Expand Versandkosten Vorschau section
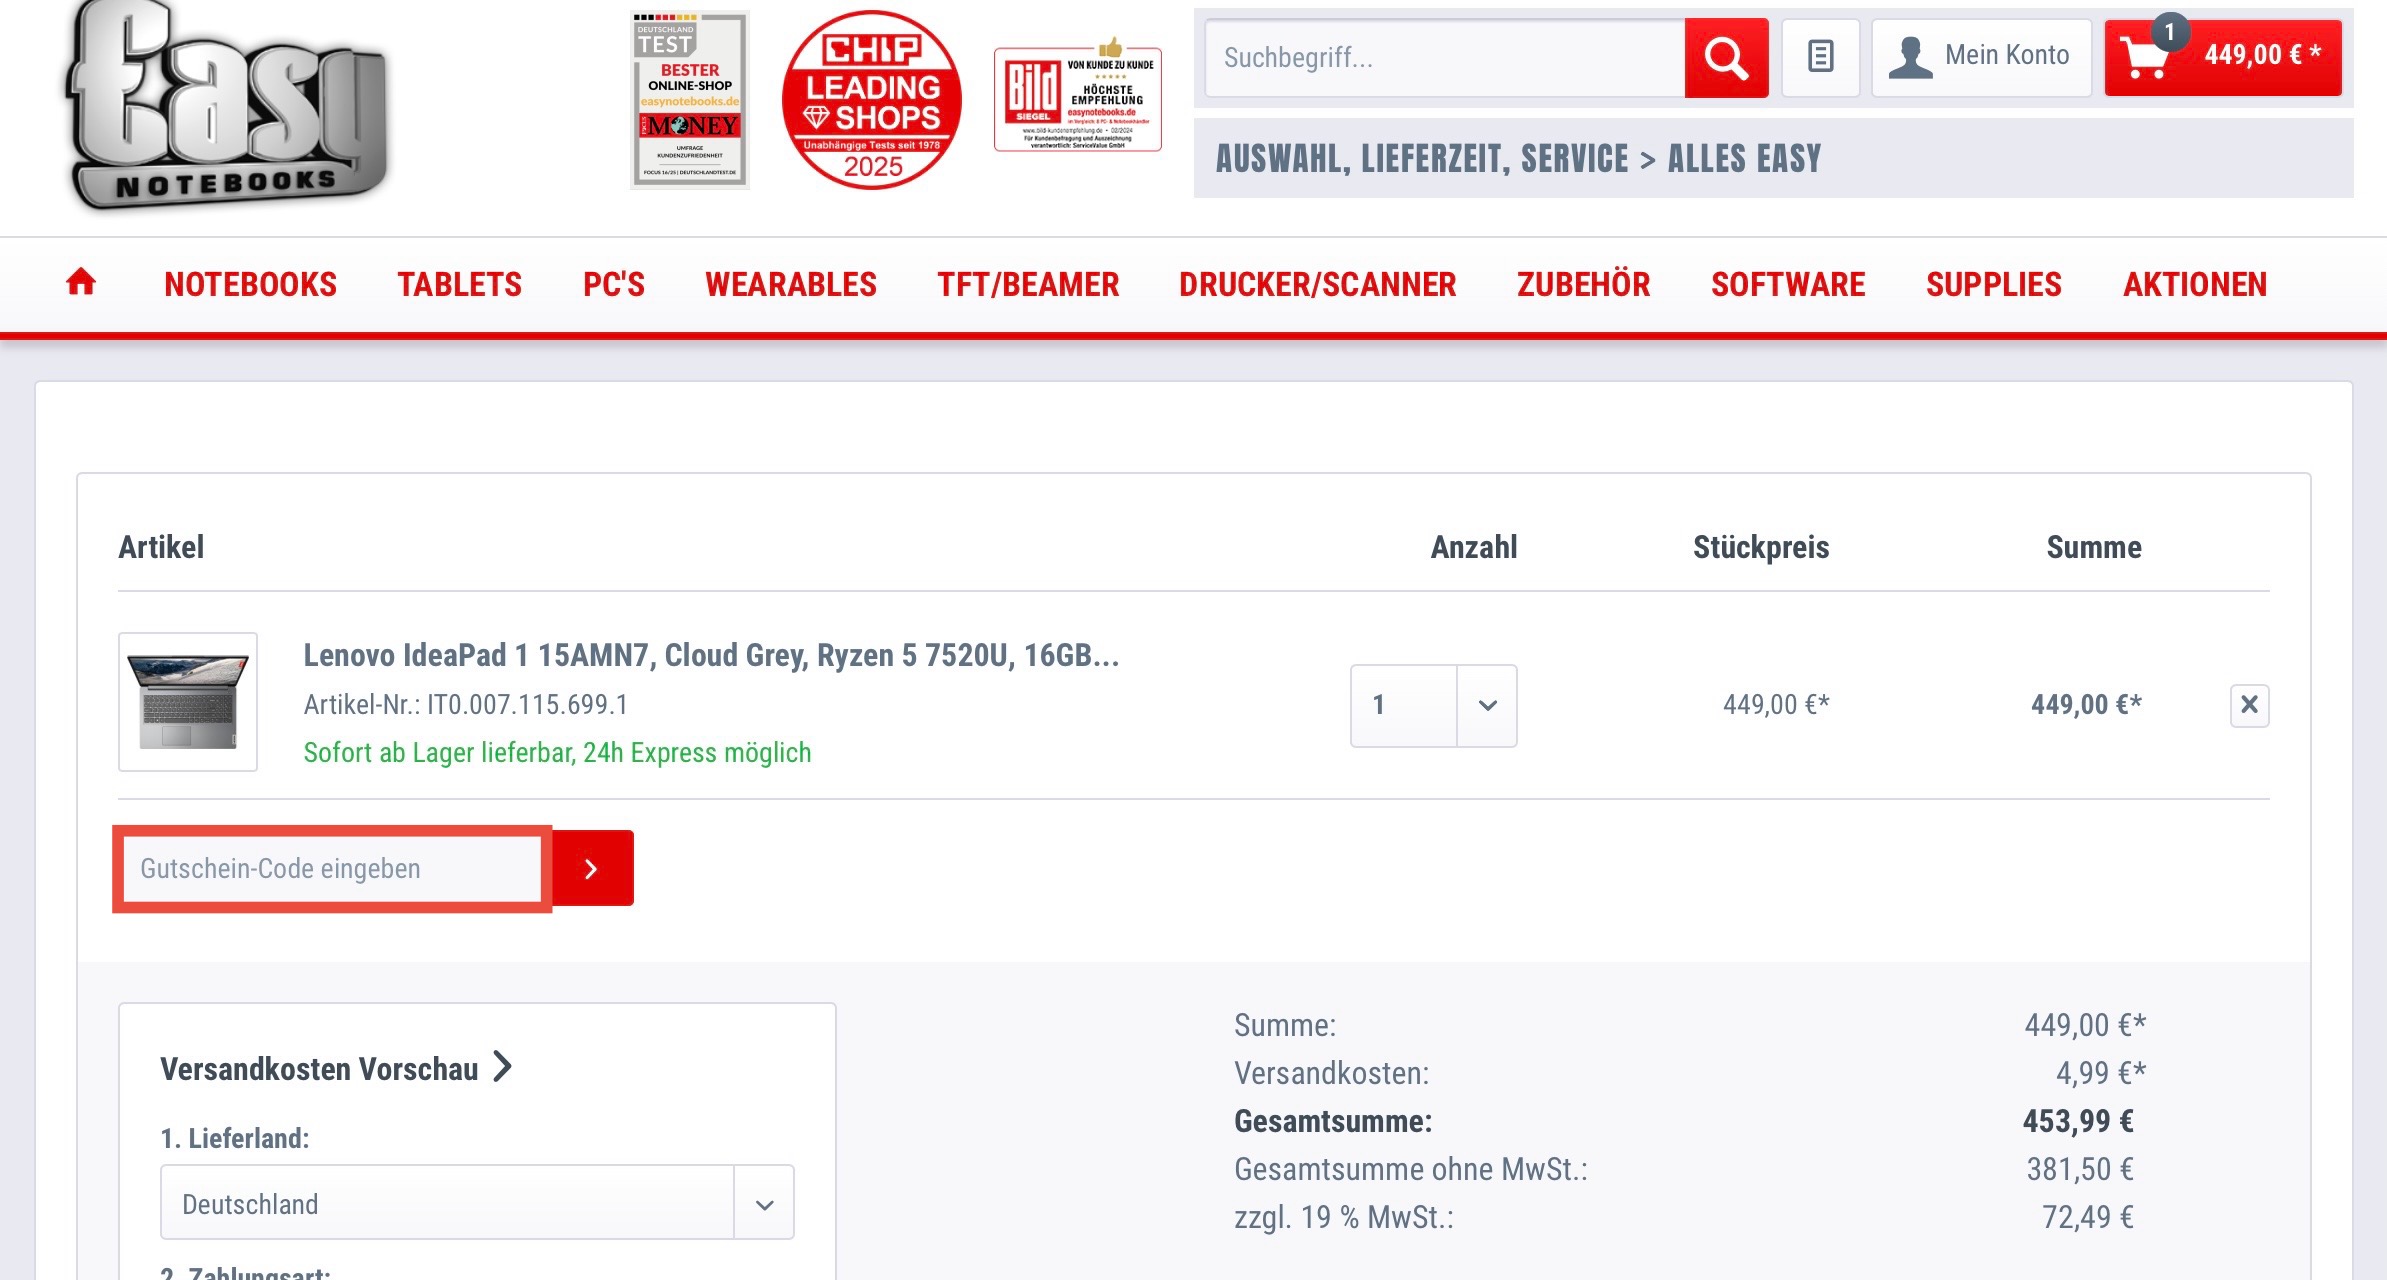 click(336, 1068)
